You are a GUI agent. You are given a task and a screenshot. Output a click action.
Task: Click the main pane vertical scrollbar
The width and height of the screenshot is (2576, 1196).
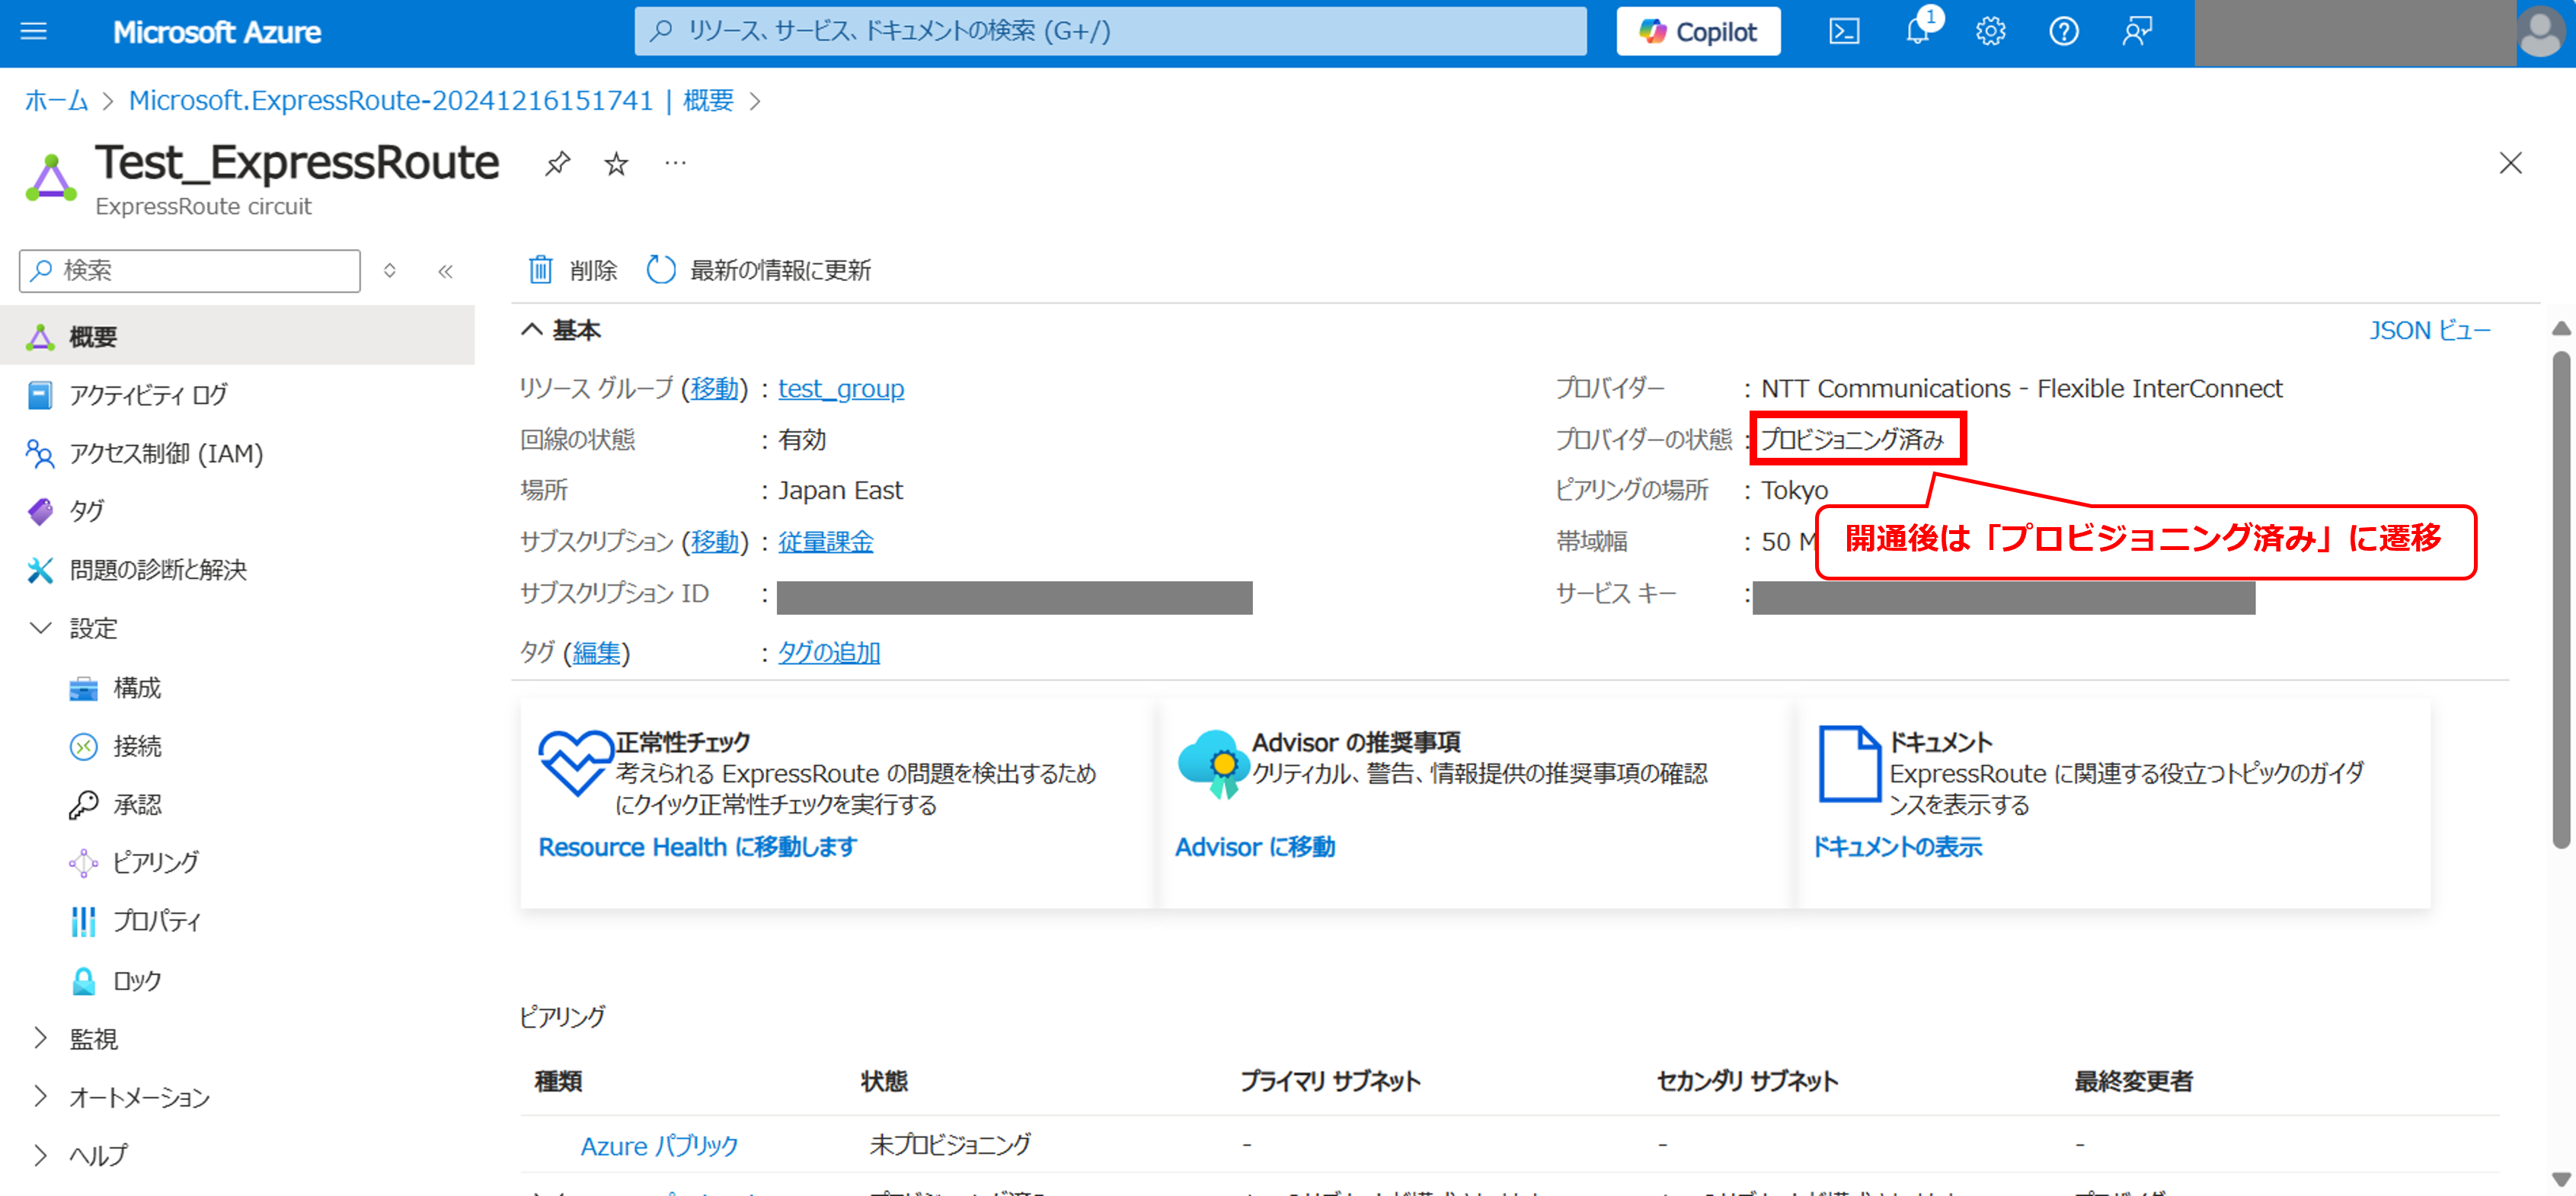(2561, 600)
